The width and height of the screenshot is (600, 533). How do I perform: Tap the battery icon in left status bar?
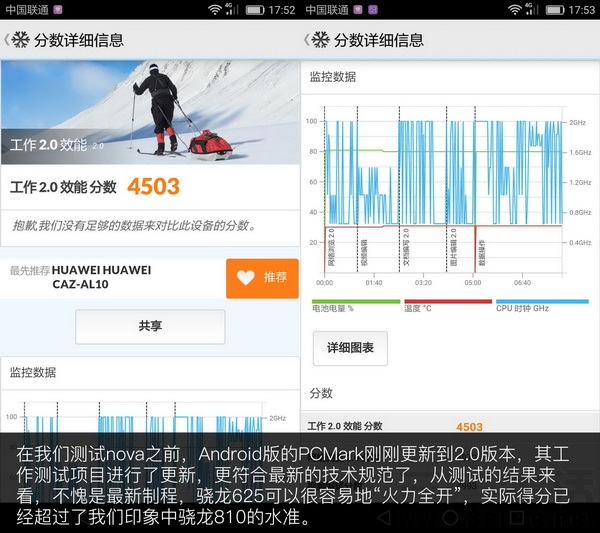(x=255, y=10)
